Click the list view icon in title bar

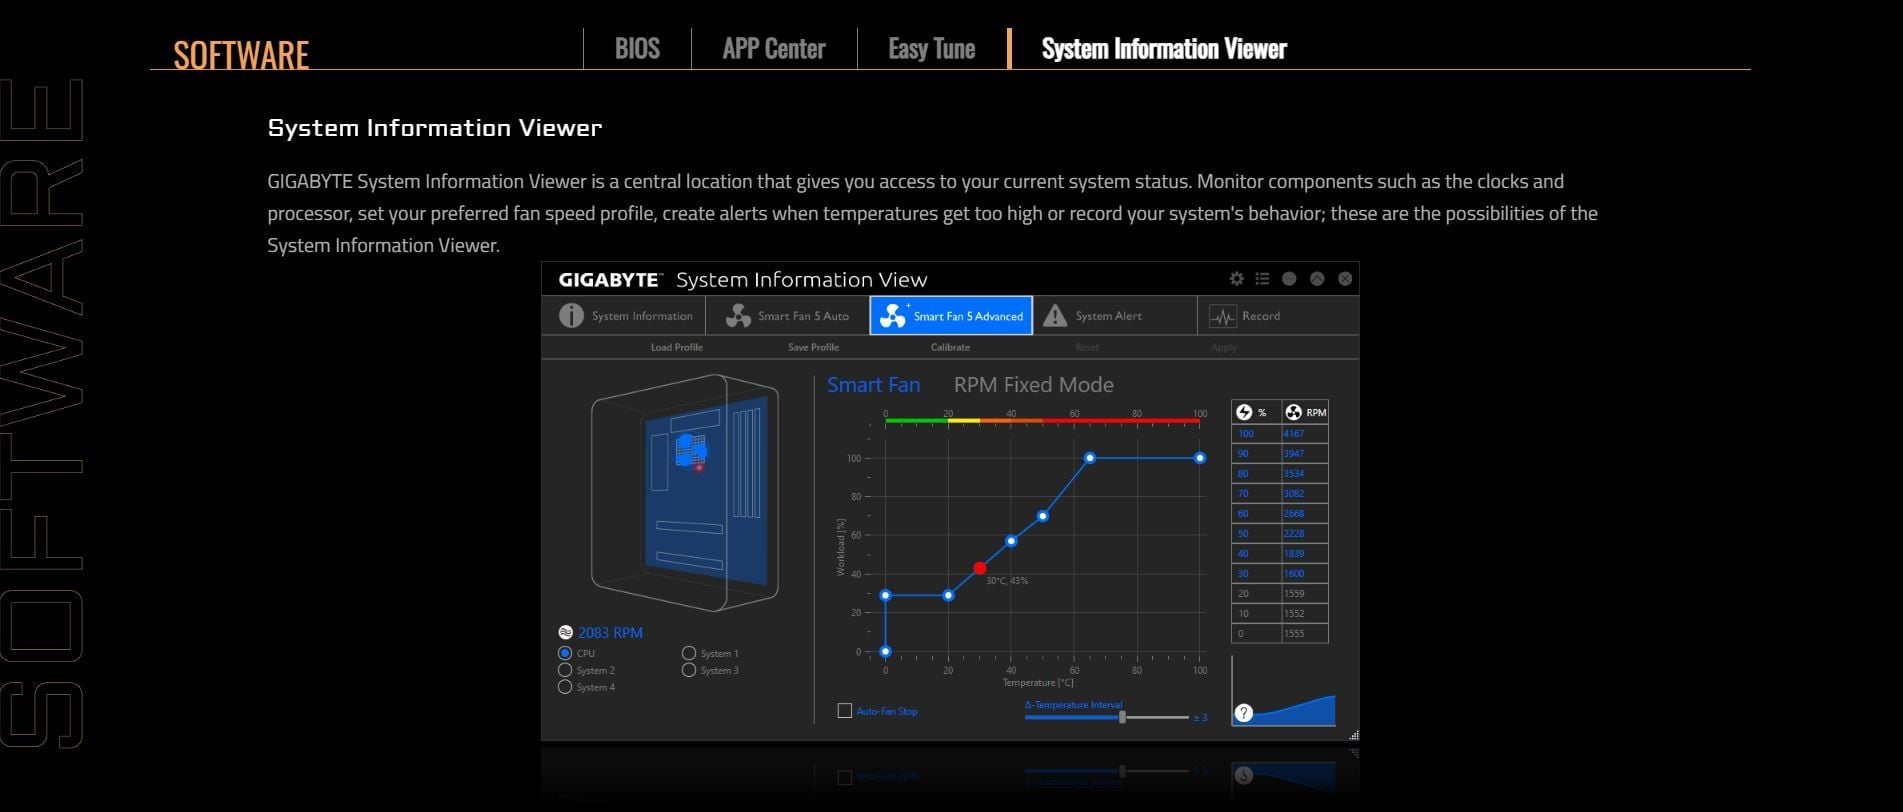pos(1262,279)
